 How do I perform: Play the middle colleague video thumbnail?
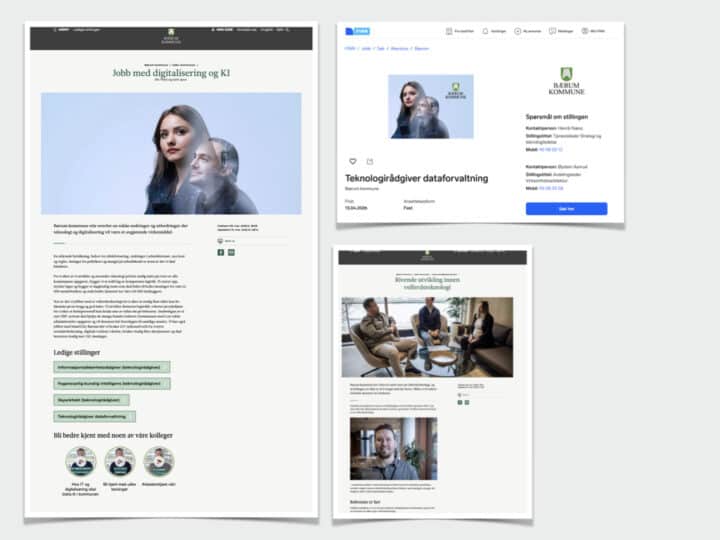coord(119,461)
